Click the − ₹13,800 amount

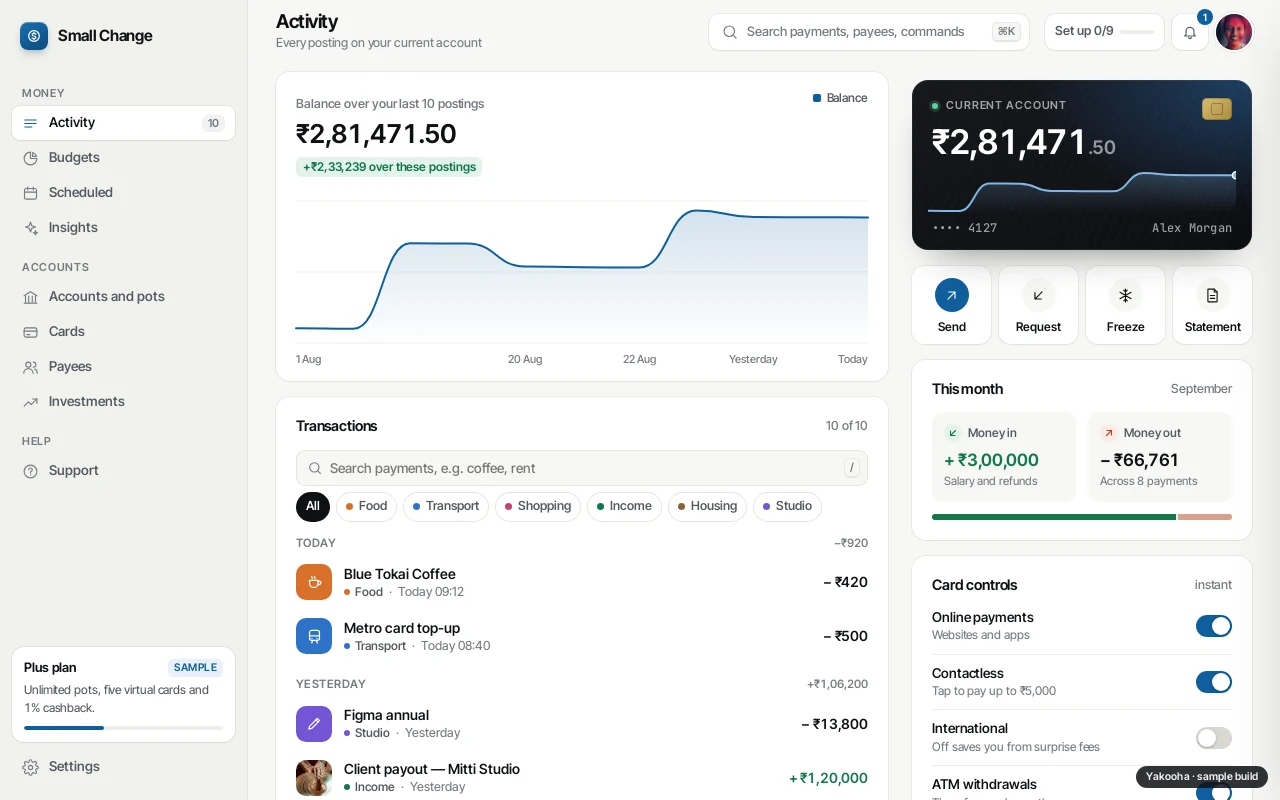[834, 724]
